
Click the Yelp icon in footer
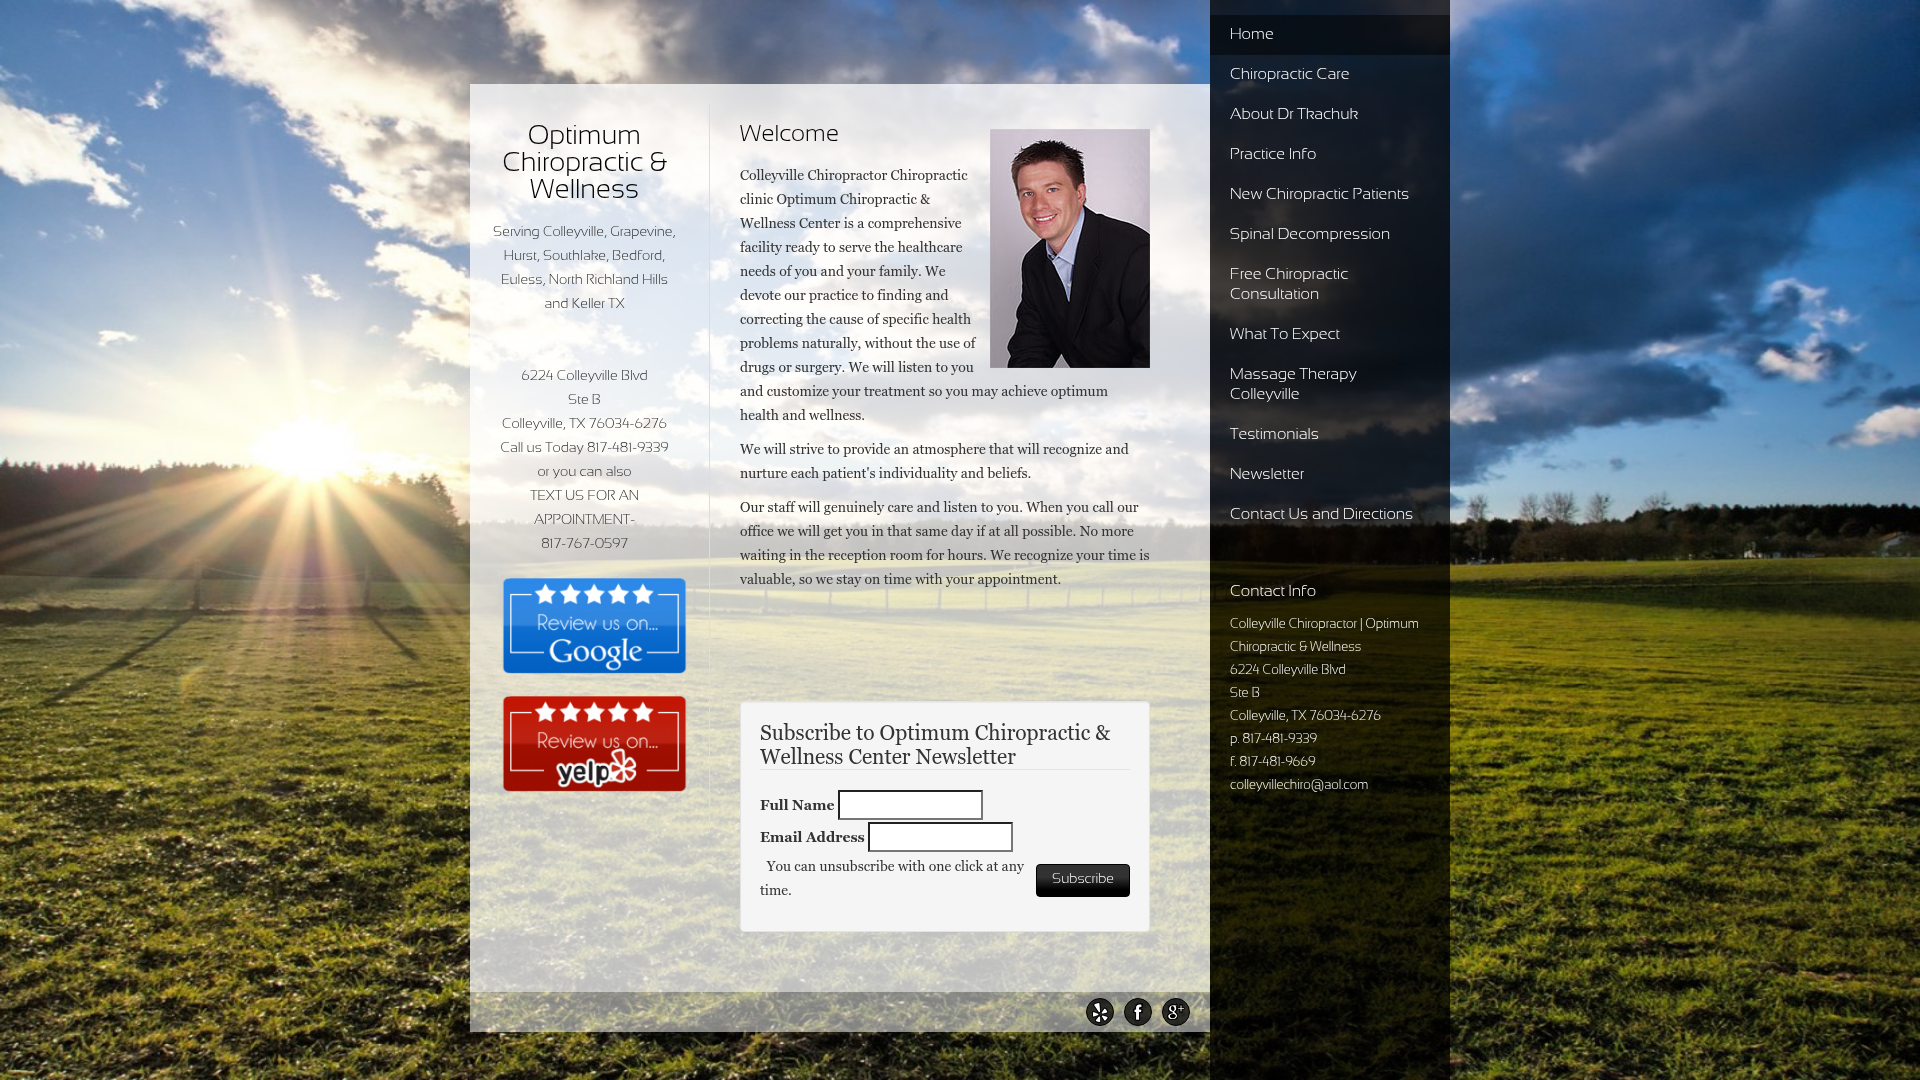pos(1099,1012)
